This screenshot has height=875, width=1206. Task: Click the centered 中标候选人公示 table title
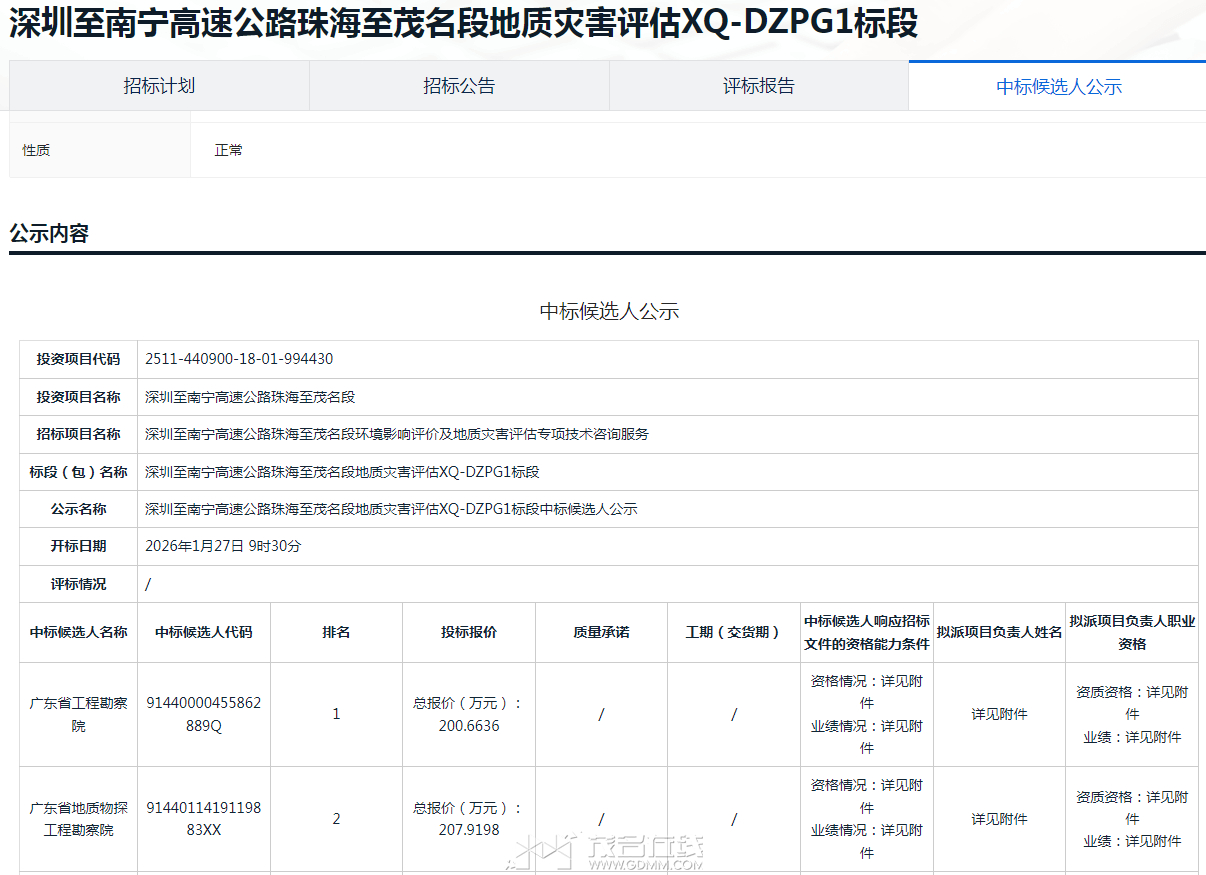tap(609, 311)
